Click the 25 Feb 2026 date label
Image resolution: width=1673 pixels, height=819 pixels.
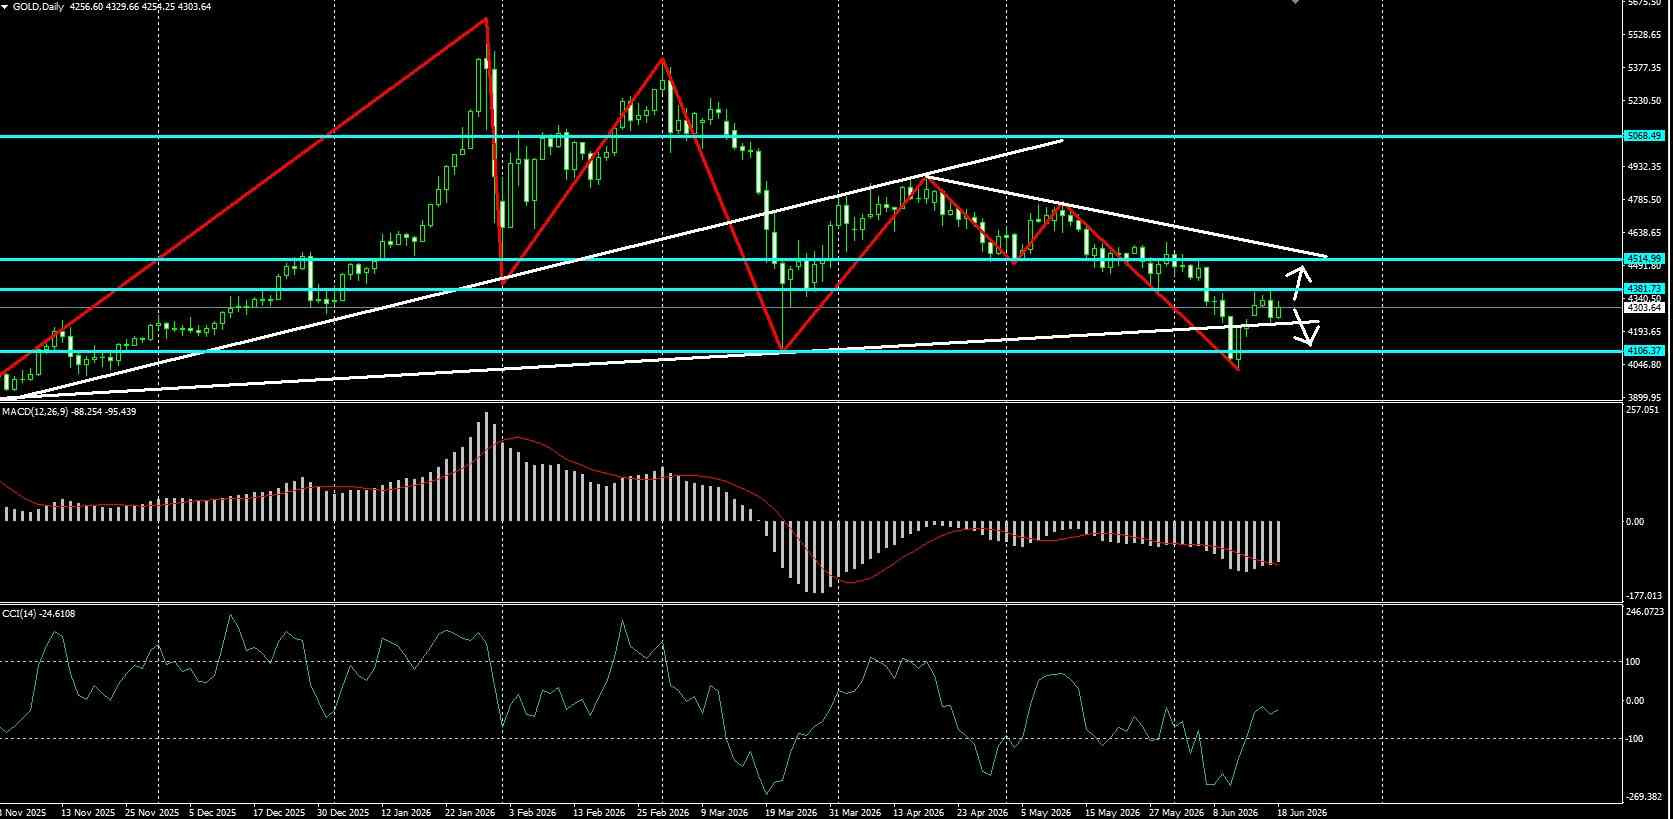tap(662, 812)
